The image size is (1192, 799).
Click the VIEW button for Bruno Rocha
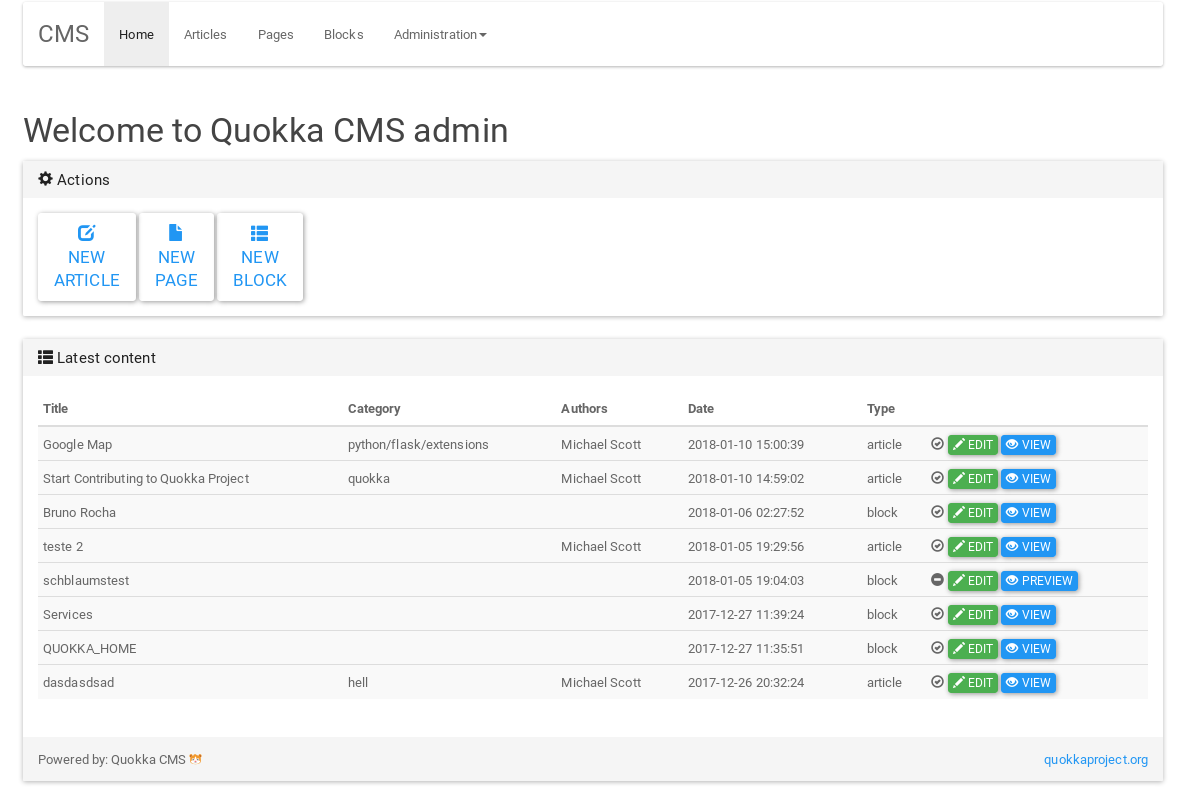[1028, 512]
